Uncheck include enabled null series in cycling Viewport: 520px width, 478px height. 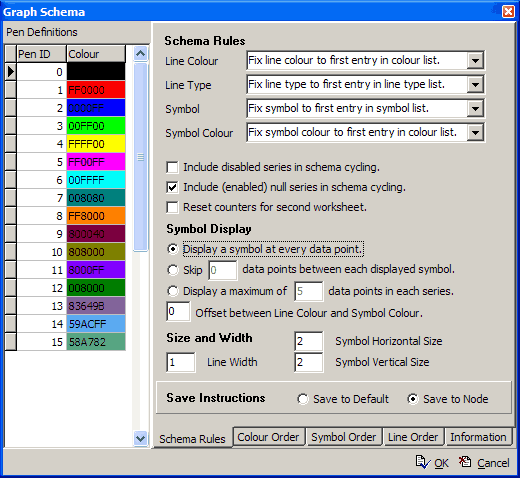[x=172, y=187]
